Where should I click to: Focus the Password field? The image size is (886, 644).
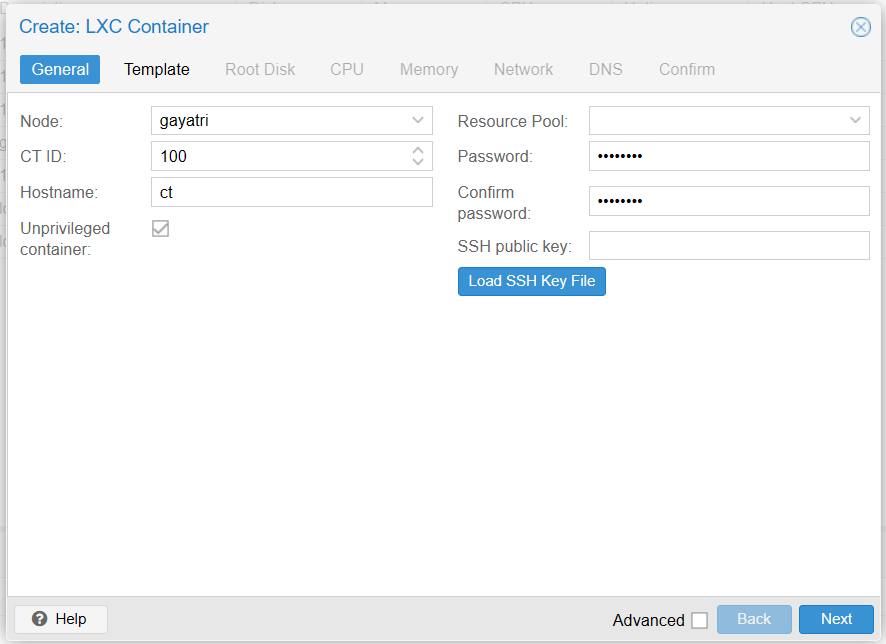coord(729,156)
